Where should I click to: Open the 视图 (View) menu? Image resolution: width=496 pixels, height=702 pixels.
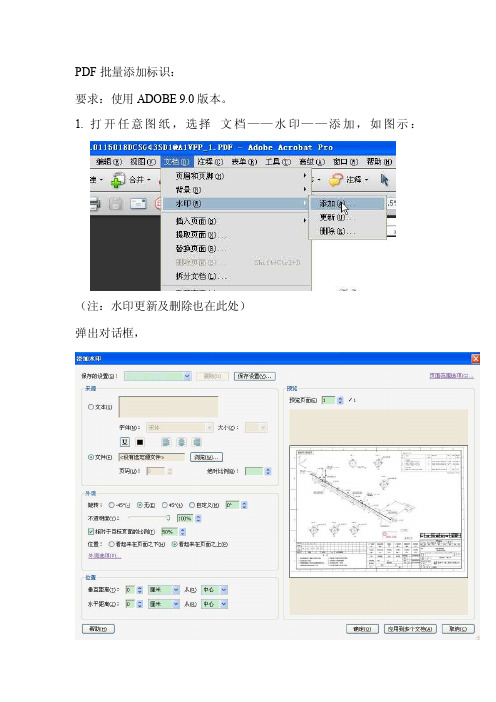tap(143, 162)
